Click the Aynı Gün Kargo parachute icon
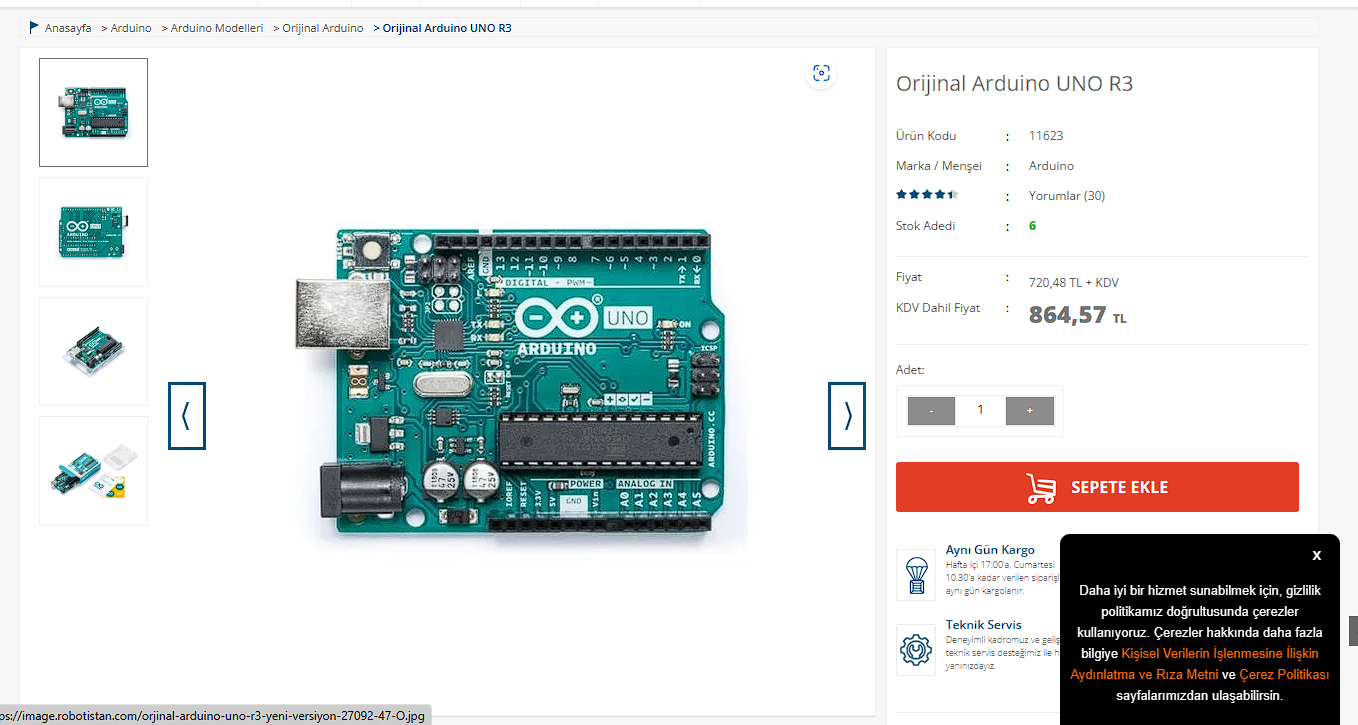 point(916,574)
